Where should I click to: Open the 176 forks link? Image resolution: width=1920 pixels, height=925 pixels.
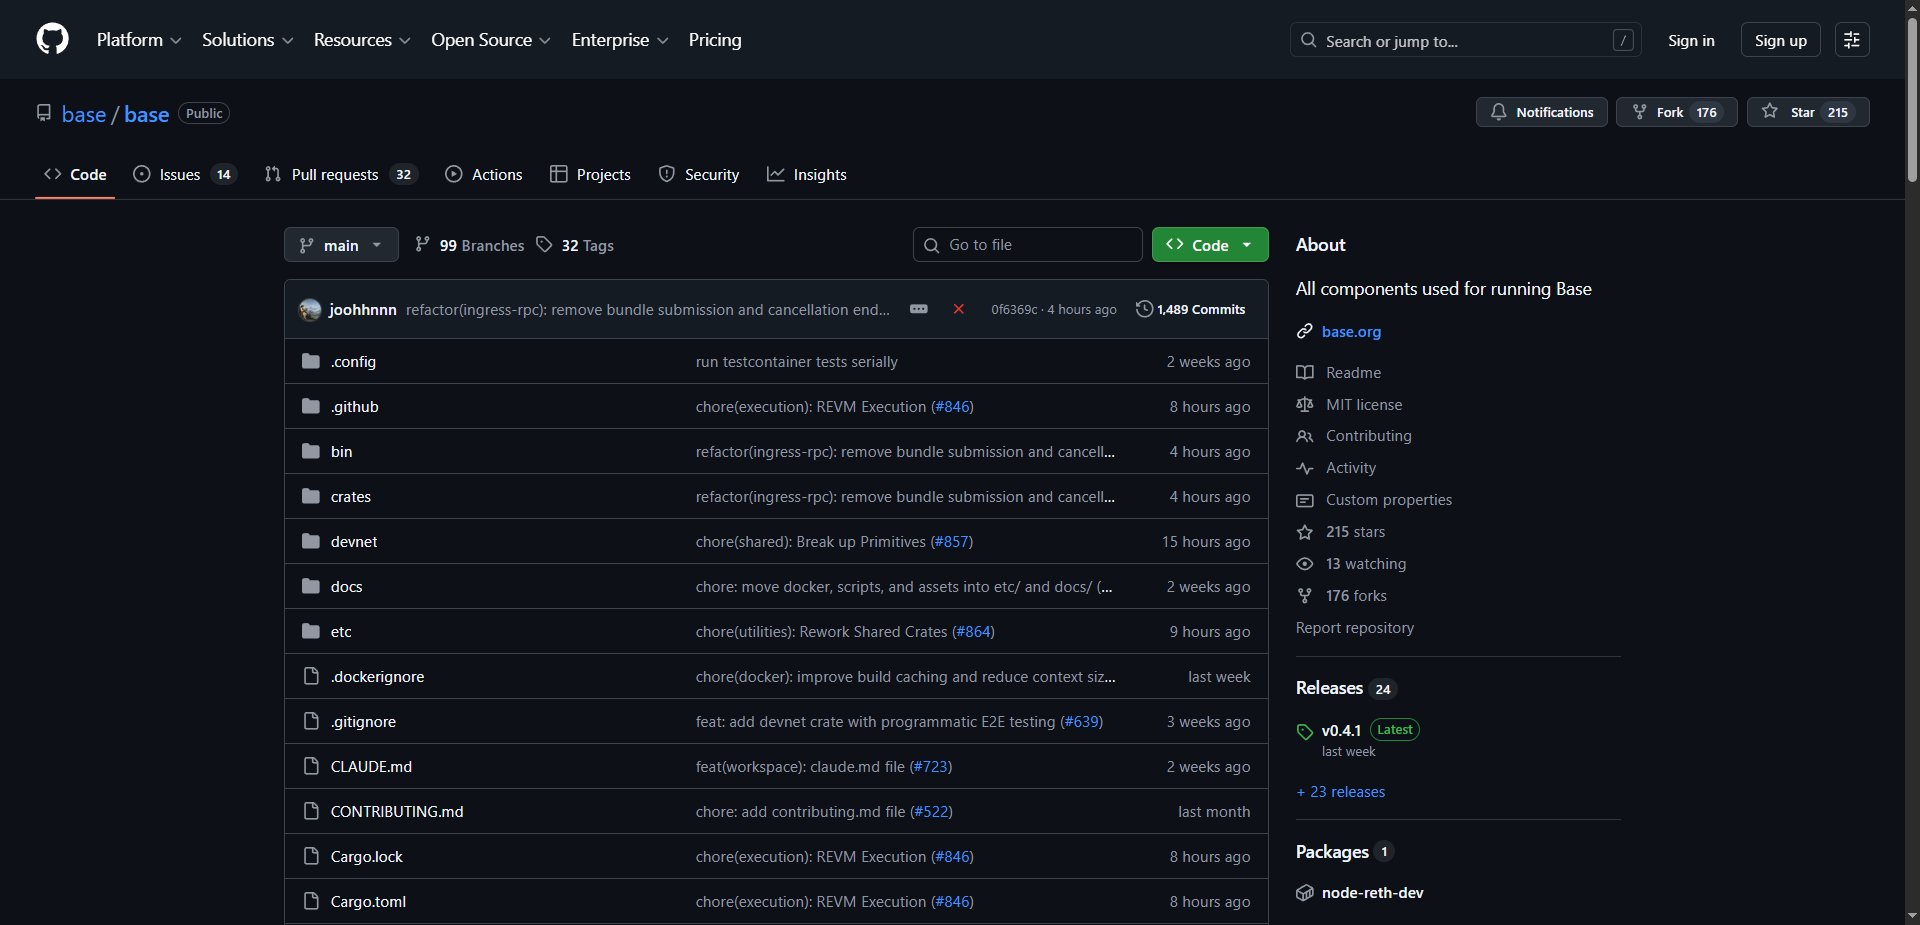tap(1342, 596)
